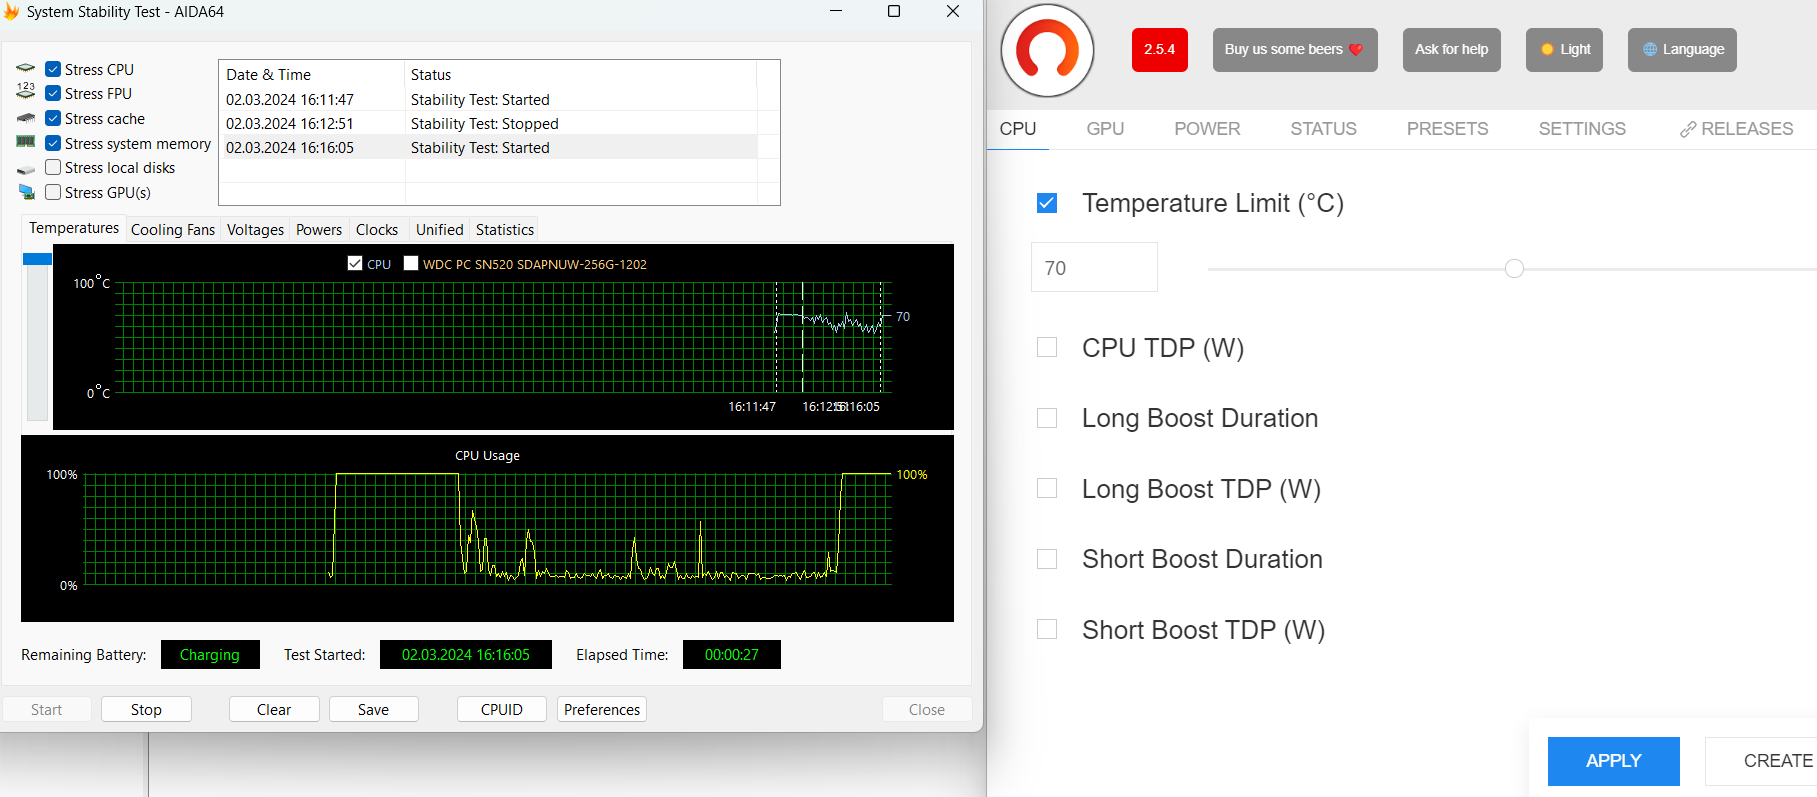The width and height of the screenshot is (1817, 797).
Task: Click the disk drive icon beside Stress local disks
Action: click(26, 169)
